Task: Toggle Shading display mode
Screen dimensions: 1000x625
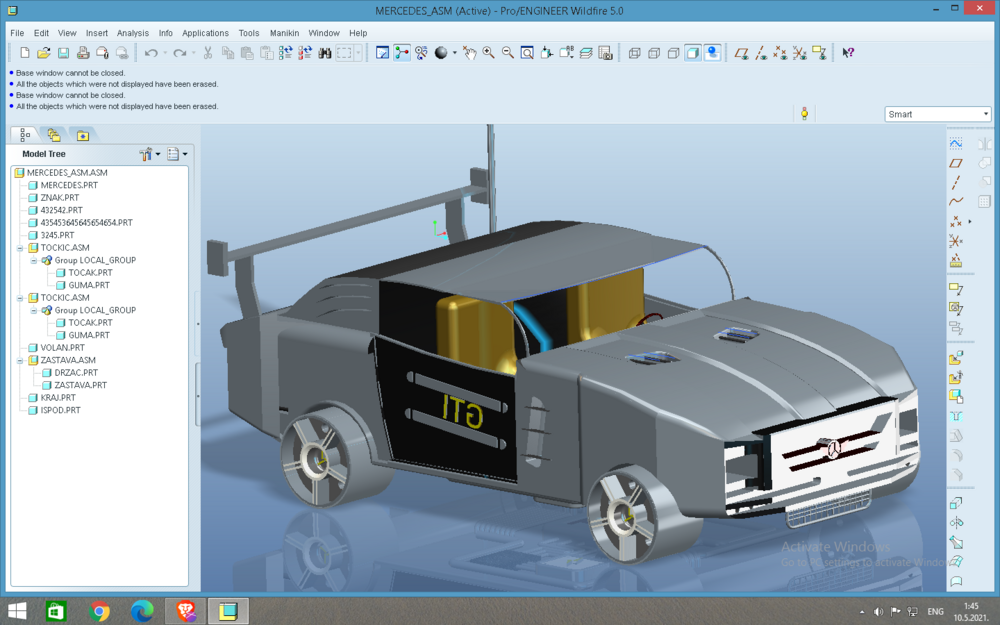Action: pyautogui.click(x=693, y=53)
